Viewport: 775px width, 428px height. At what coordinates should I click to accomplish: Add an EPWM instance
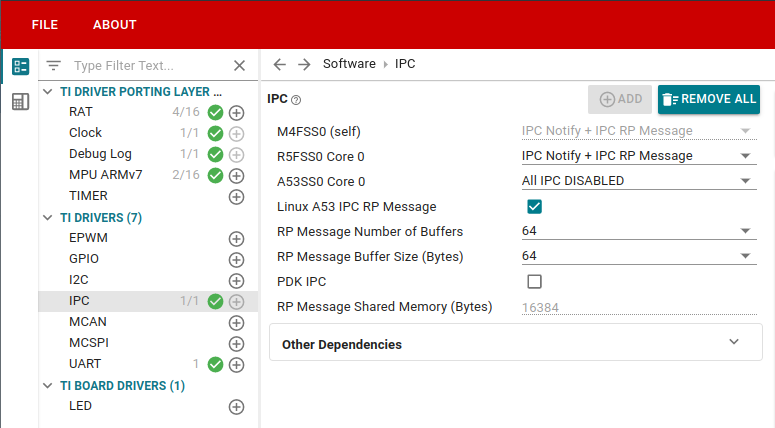coord(236,239)
